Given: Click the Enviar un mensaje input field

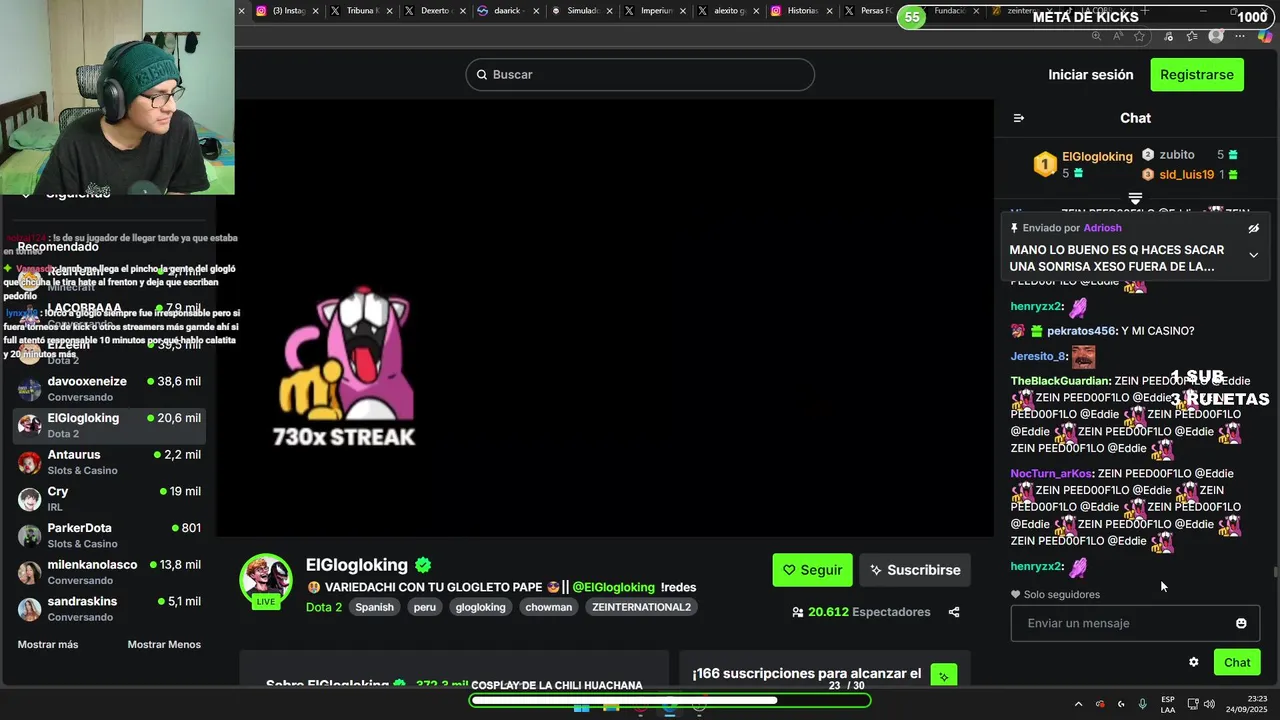Looking at the screenshot, I should coord(1135,623).
